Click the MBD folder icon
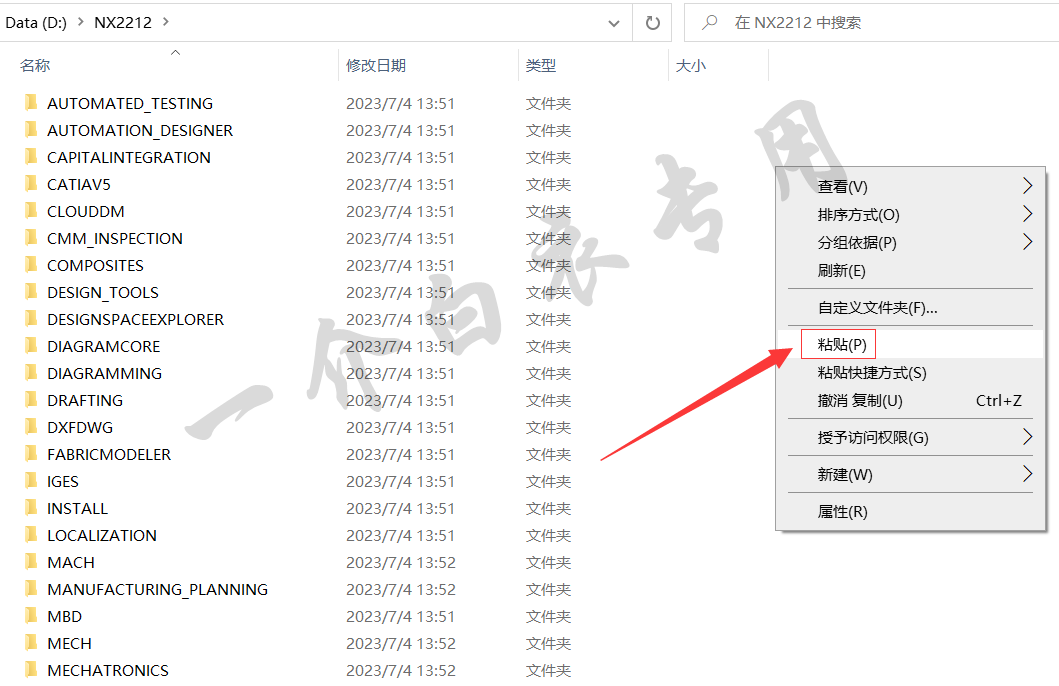Image resolution: width=1059 pixels, height=686 pixels. tap(30, 616)
